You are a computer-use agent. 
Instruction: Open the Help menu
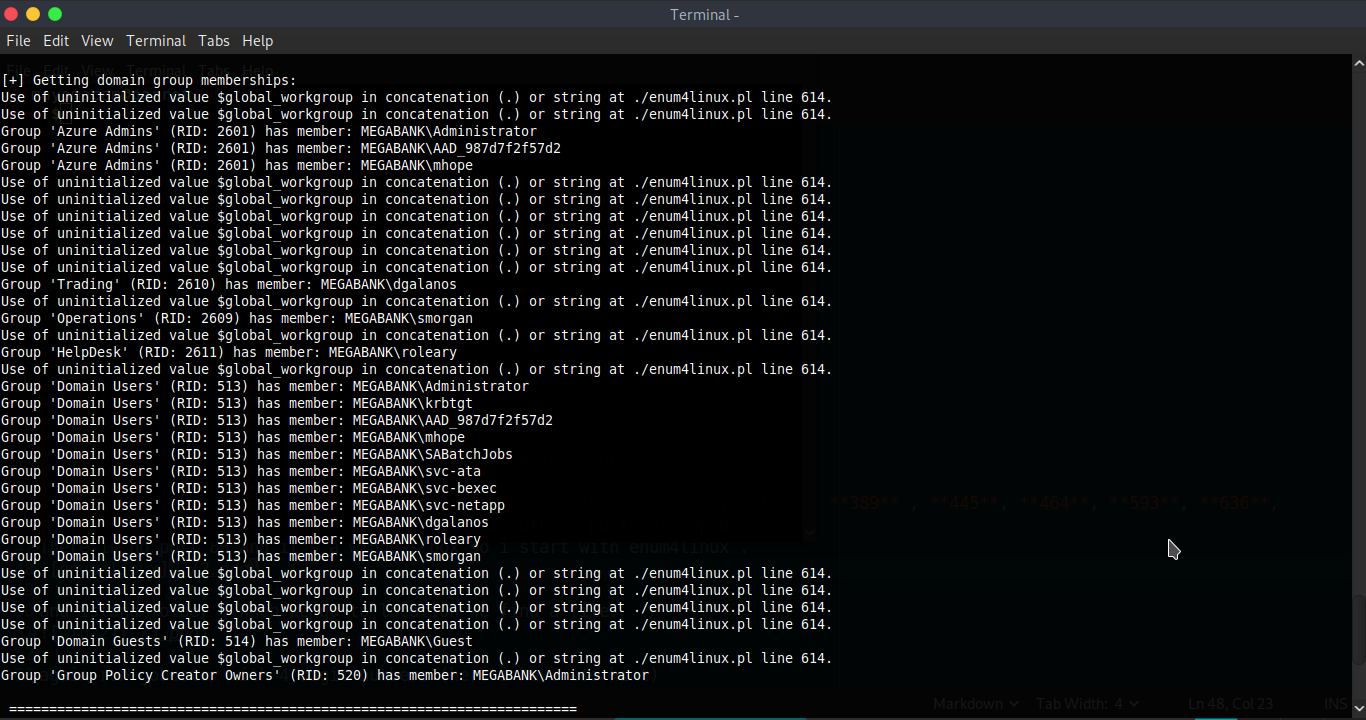click(257, 41)
